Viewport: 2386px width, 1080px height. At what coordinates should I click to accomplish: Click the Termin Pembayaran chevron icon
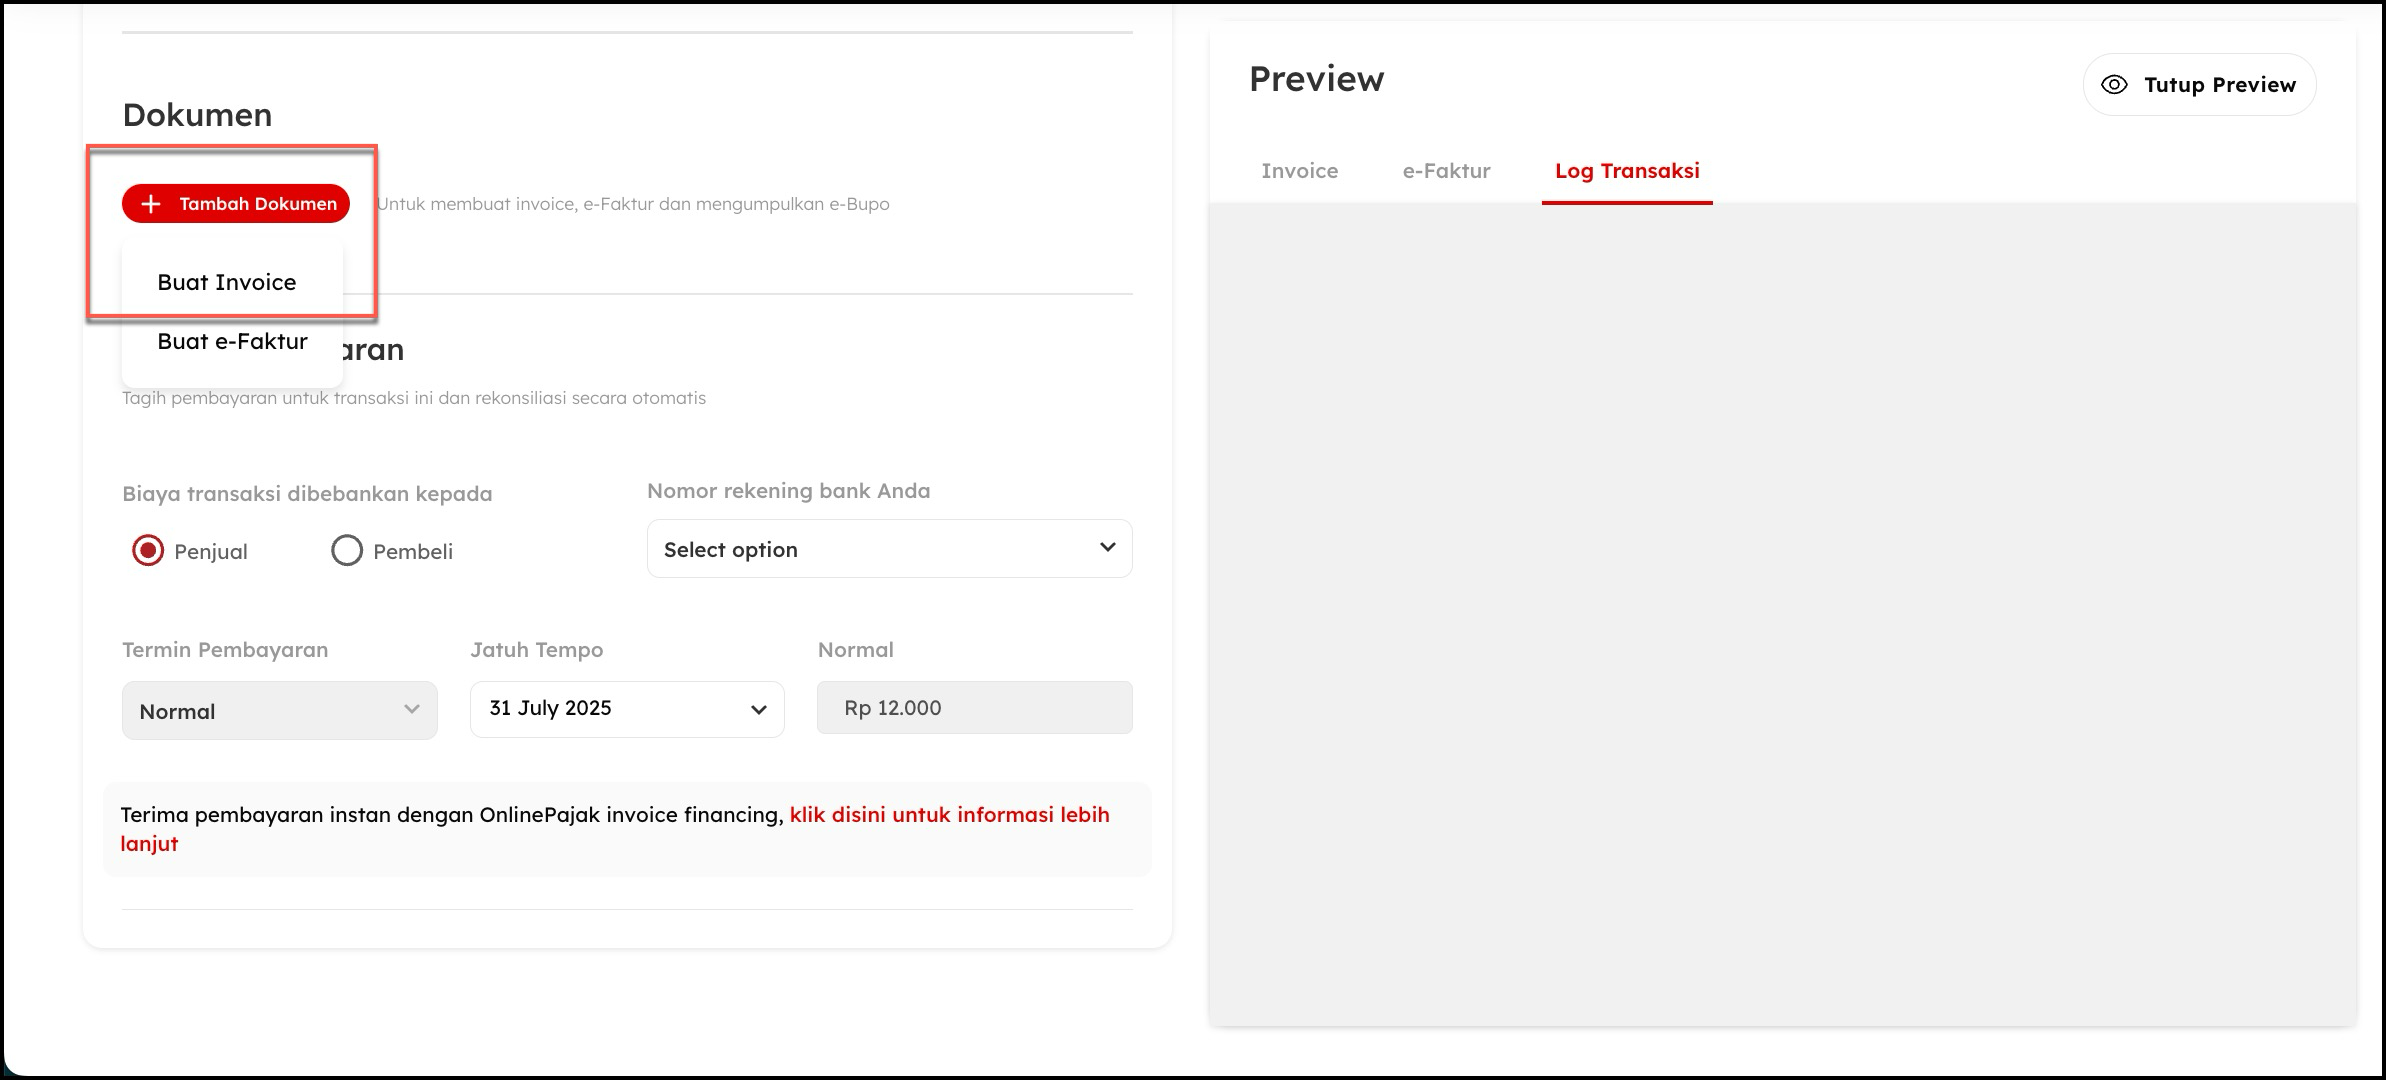(x=411, y=709)
